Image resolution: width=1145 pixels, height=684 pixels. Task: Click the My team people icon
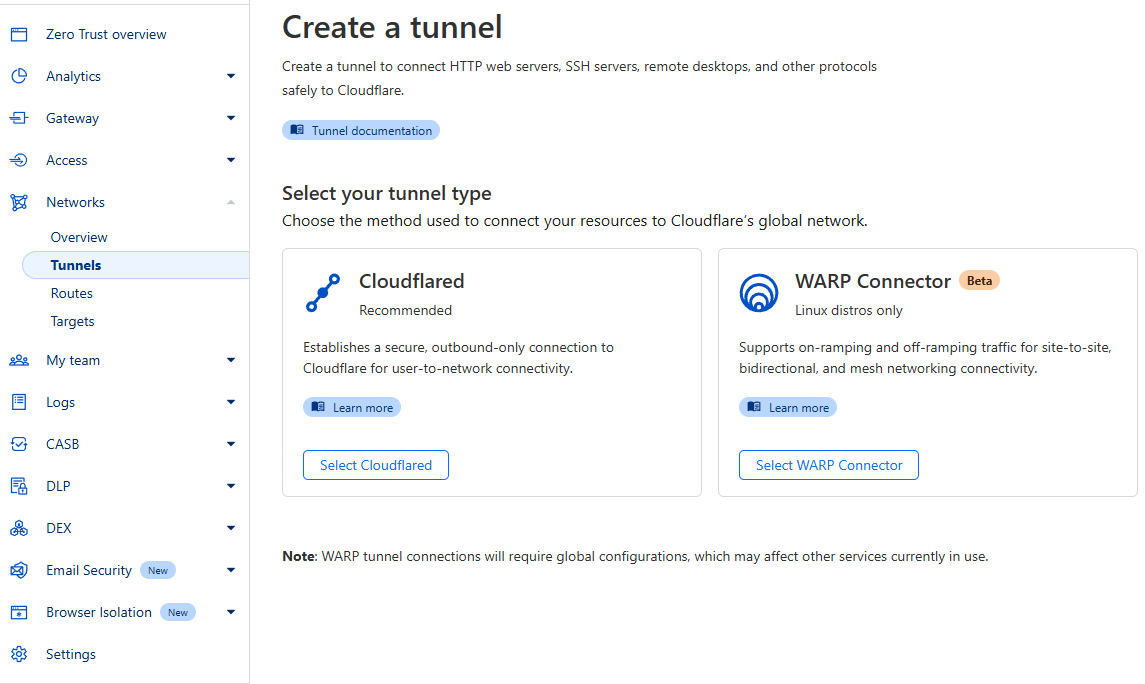[18, 361]
